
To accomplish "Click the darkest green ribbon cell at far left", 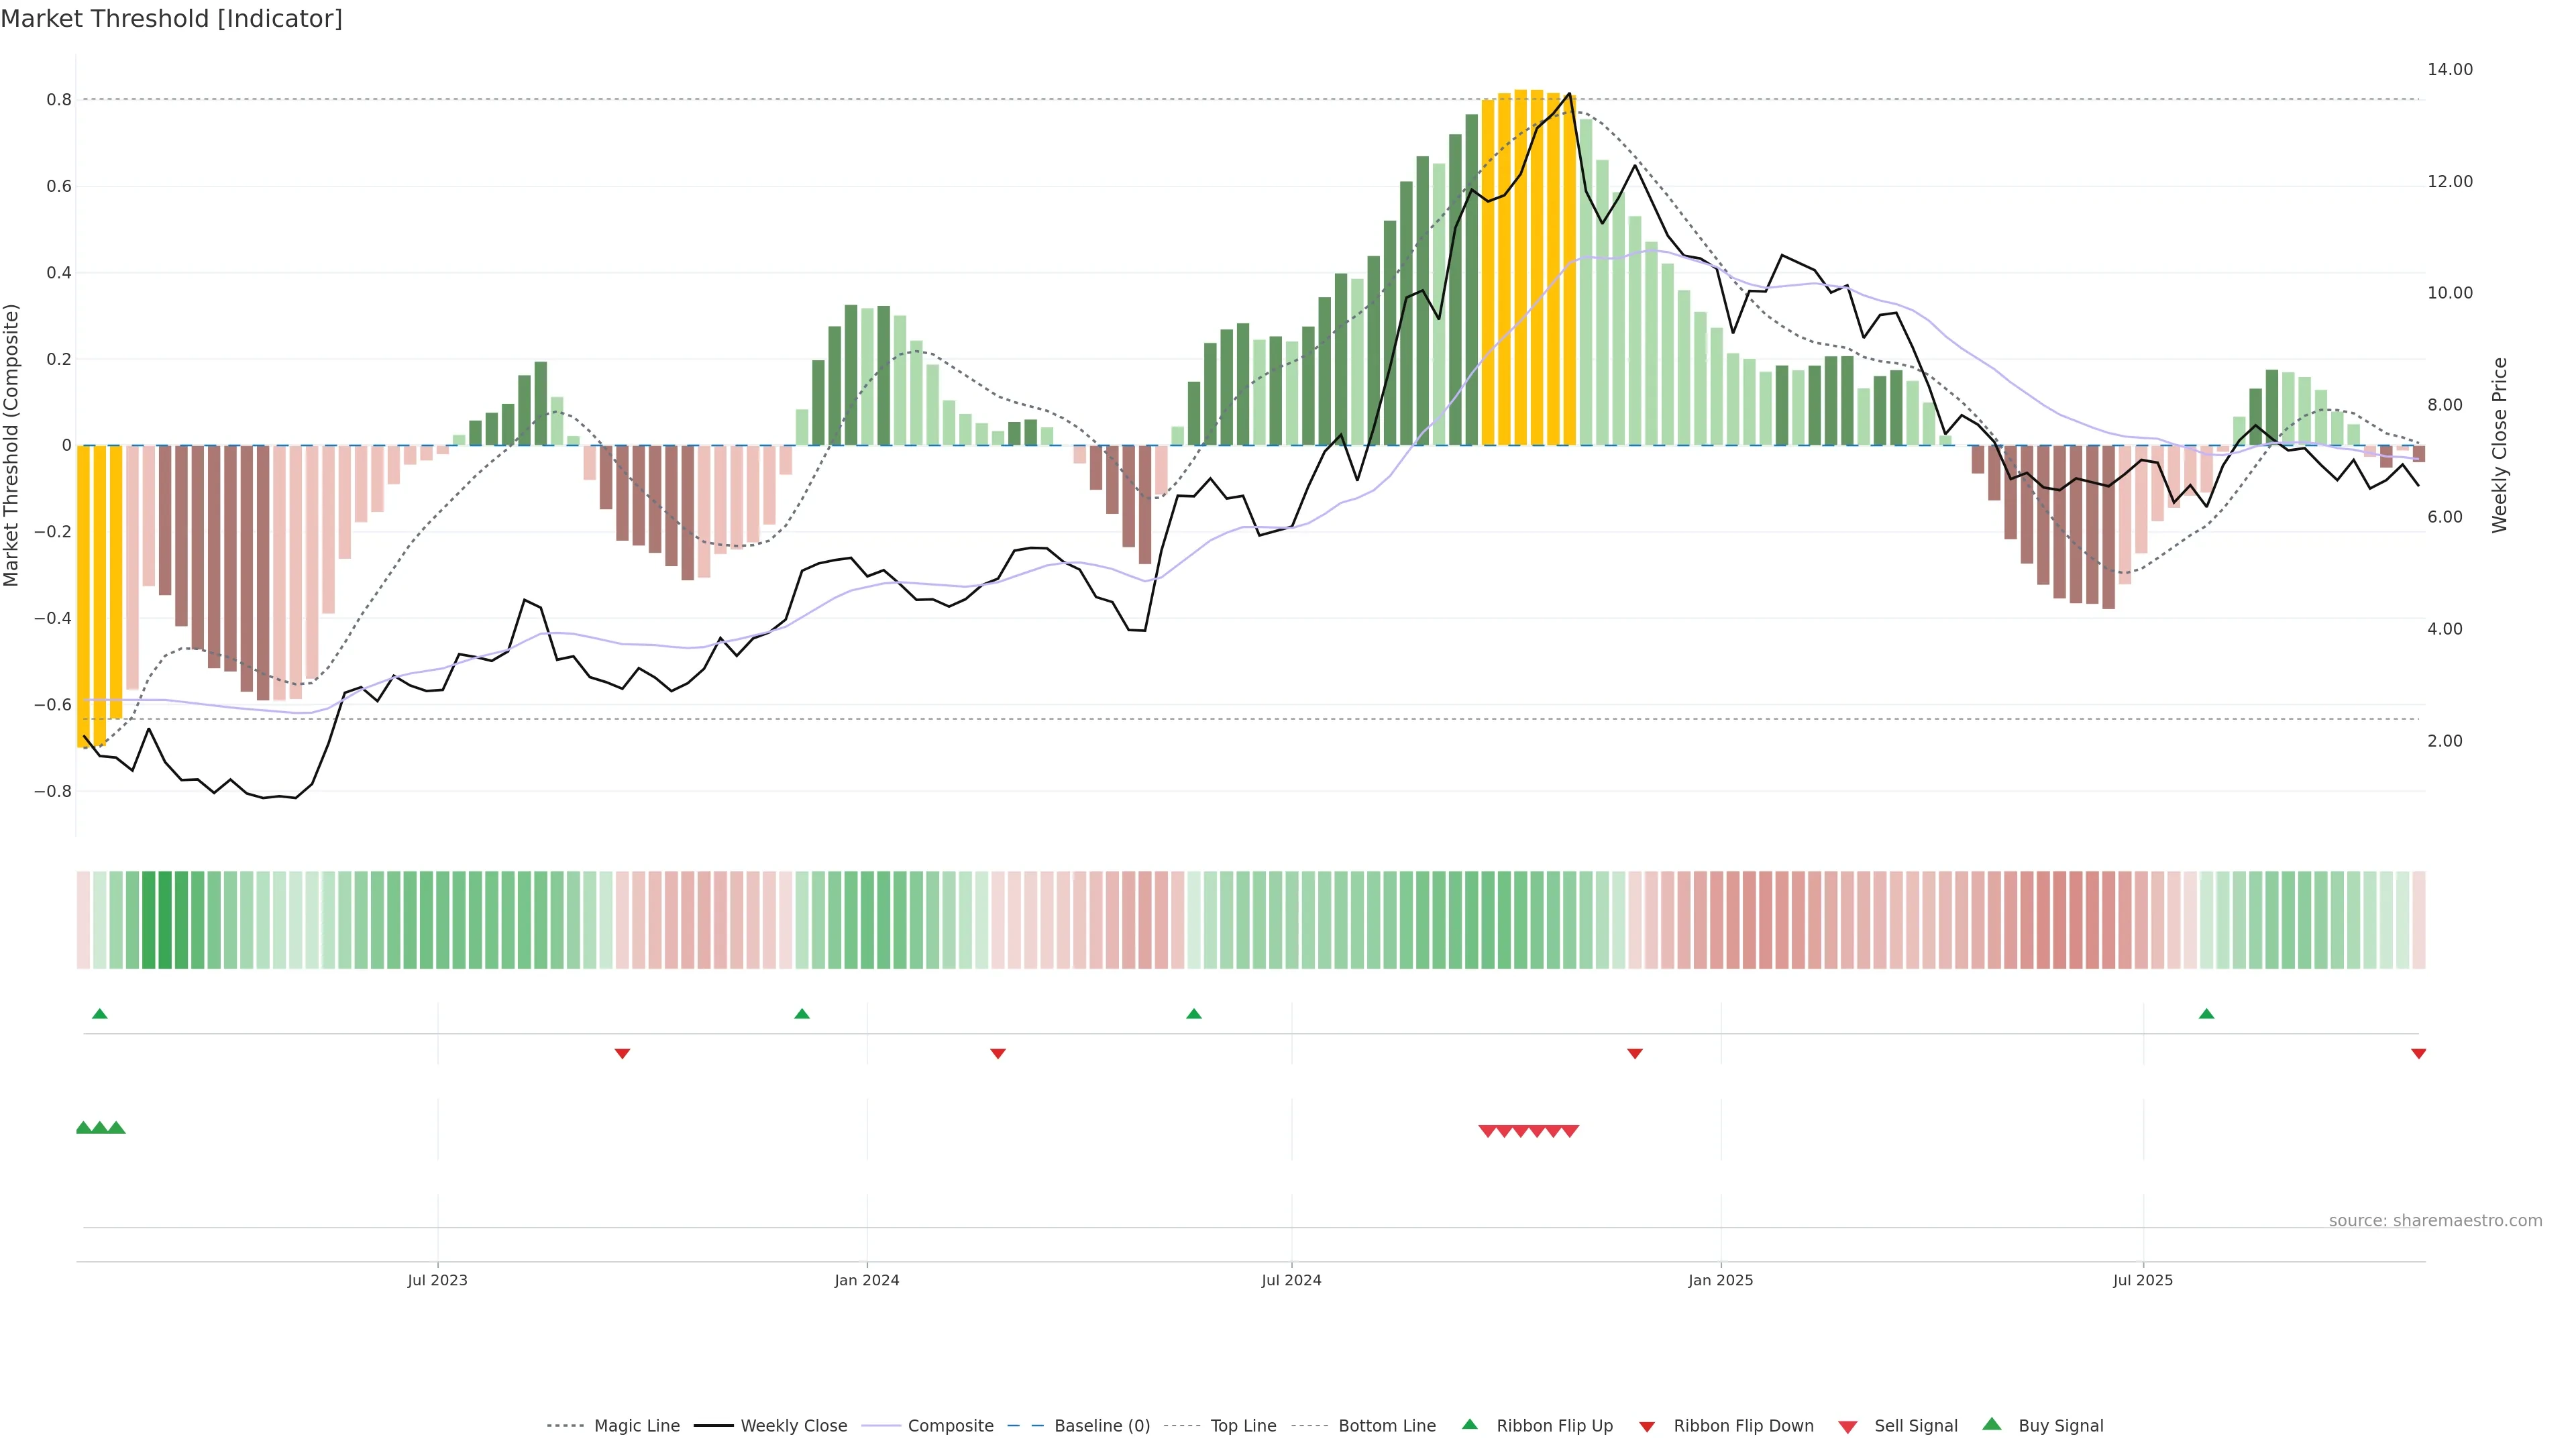I will [165, 920].
